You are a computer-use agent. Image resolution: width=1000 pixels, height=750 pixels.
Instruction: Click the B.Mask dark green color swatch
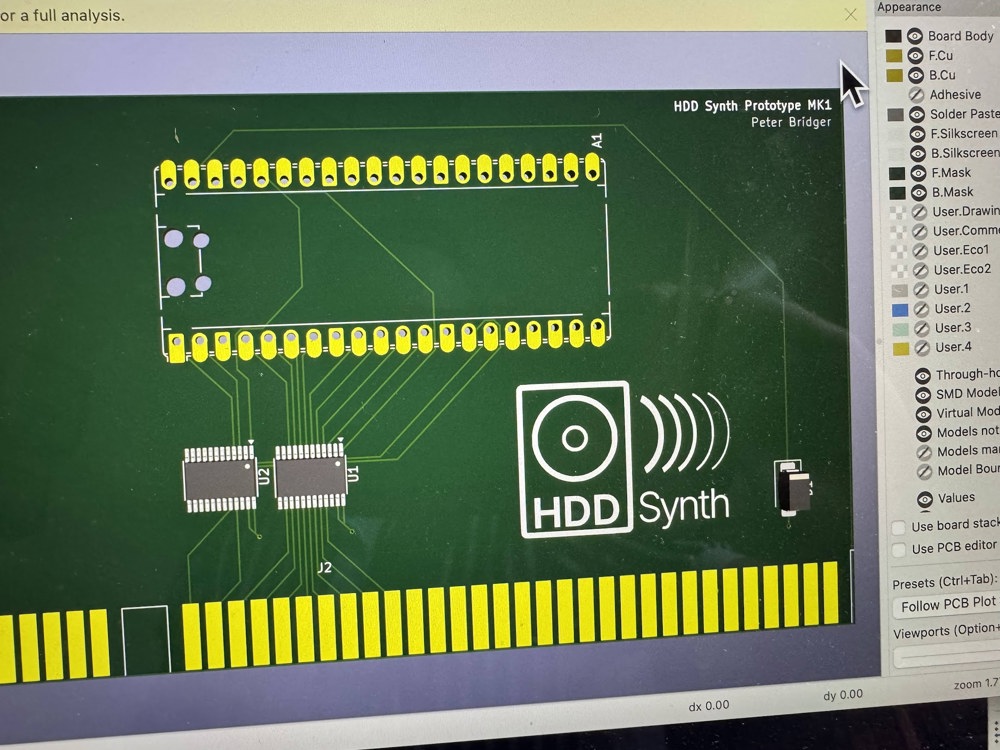pos(897,192)
